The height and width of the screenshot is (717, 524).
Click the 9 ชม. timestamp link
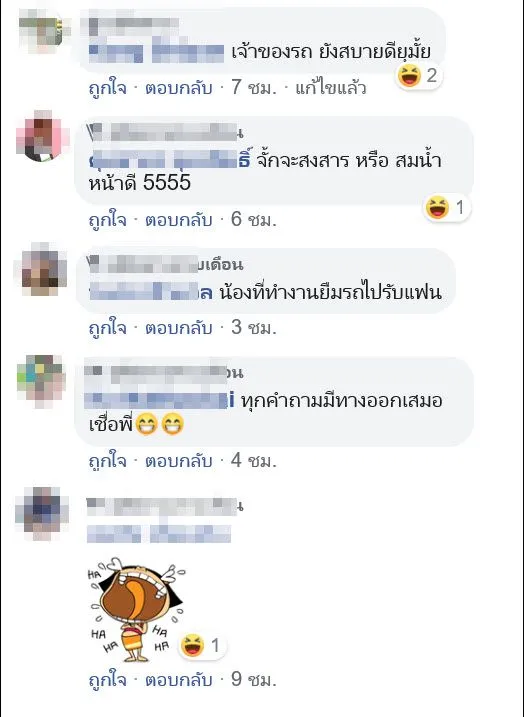[x=254, y=680]
